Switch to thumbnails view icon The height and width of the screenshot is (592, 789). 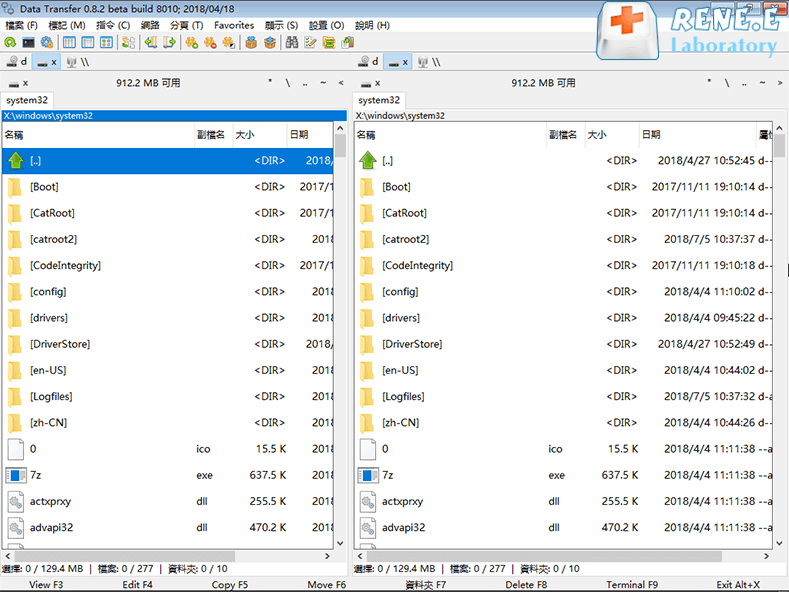click(x=106, y=43)
